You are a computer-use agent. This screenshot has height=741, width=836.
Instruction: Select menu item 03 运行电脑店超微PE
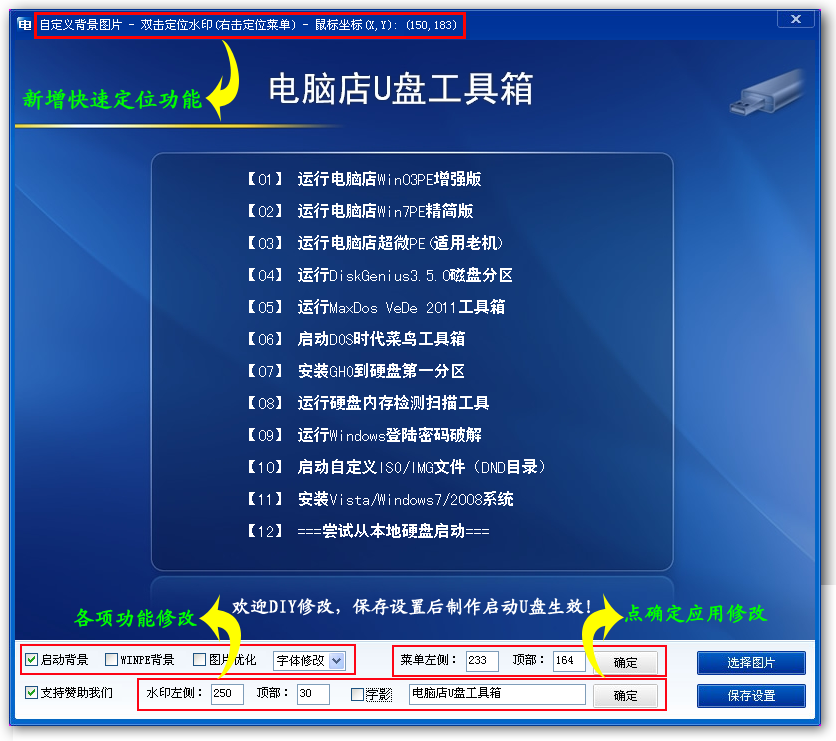(375, 243)
